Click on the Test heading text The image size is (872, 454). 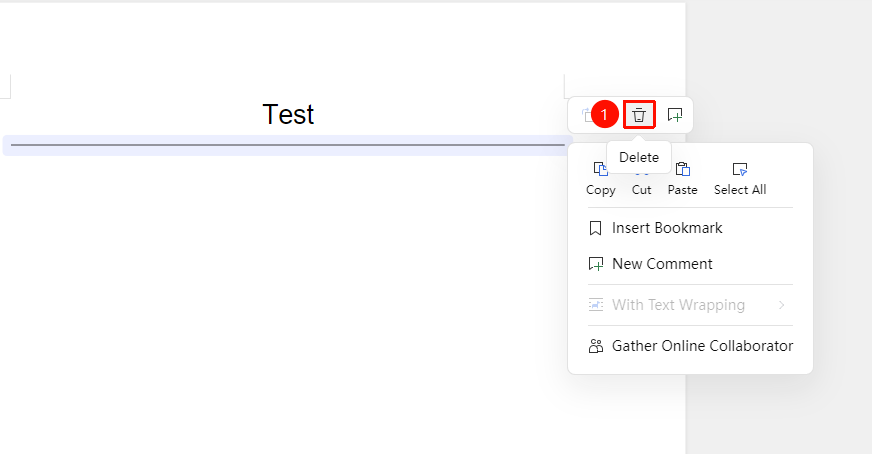coord(288,114)
